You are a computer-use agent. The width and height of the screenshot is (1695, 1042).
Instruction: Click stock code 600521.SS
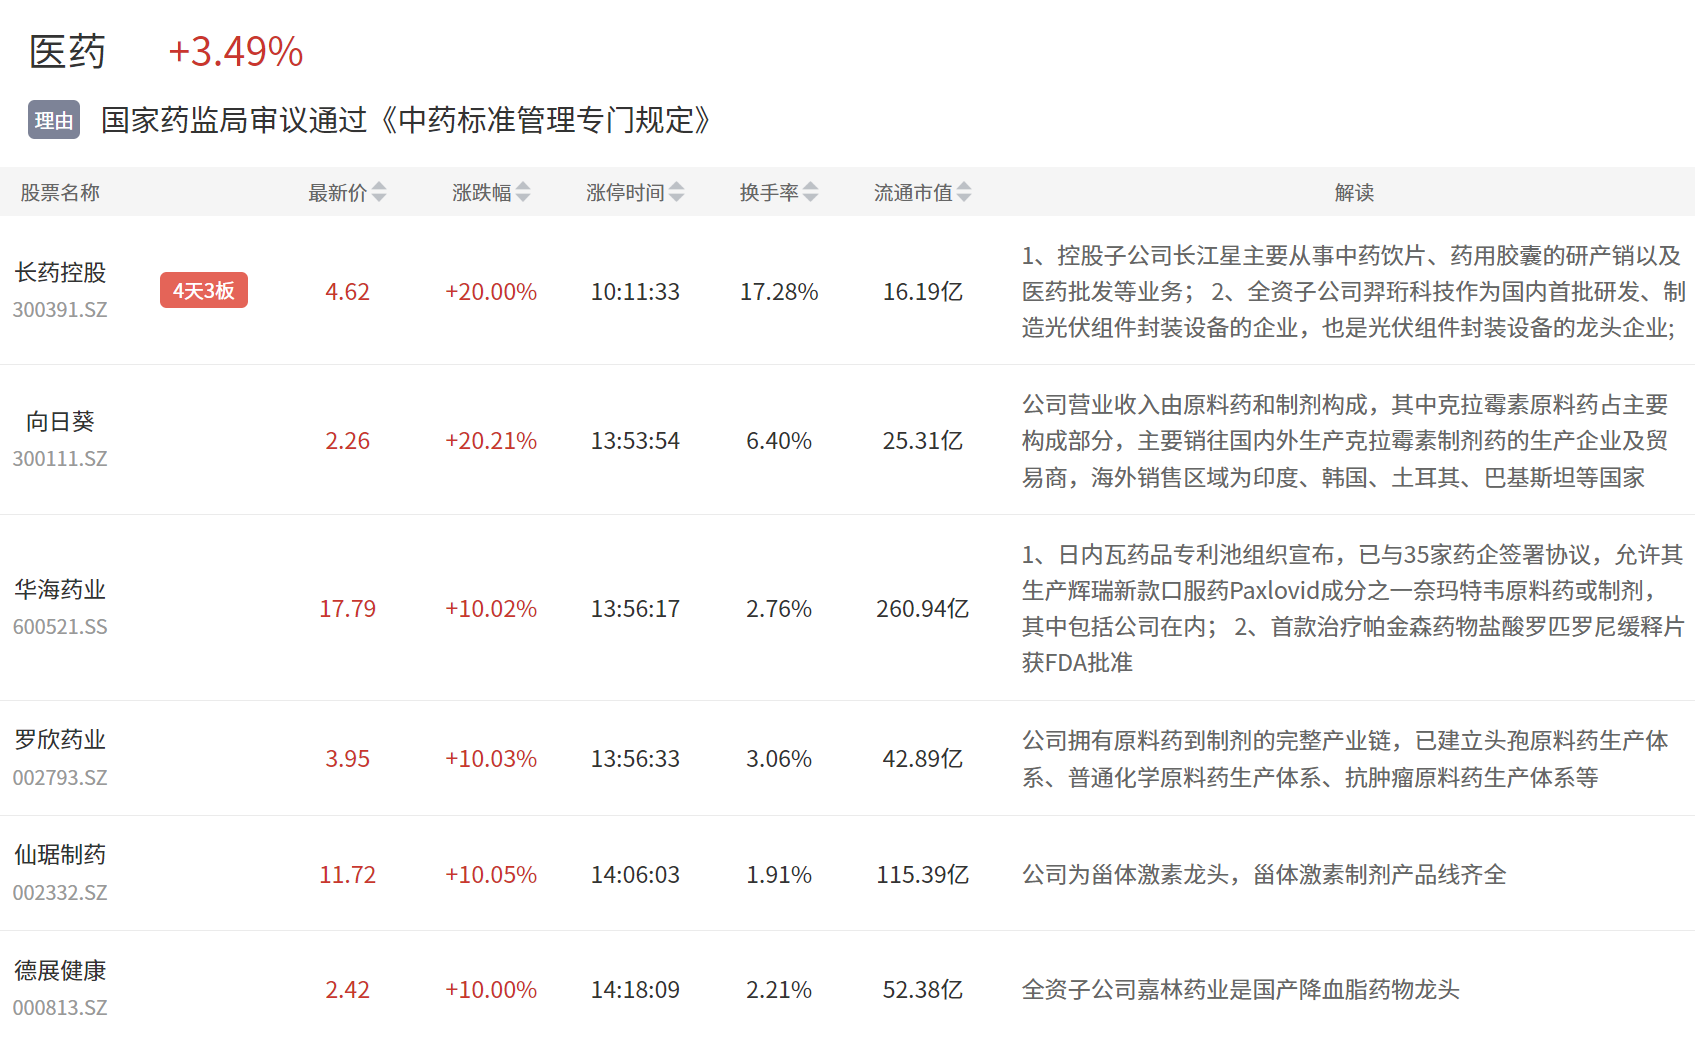[x=60, y=627]
